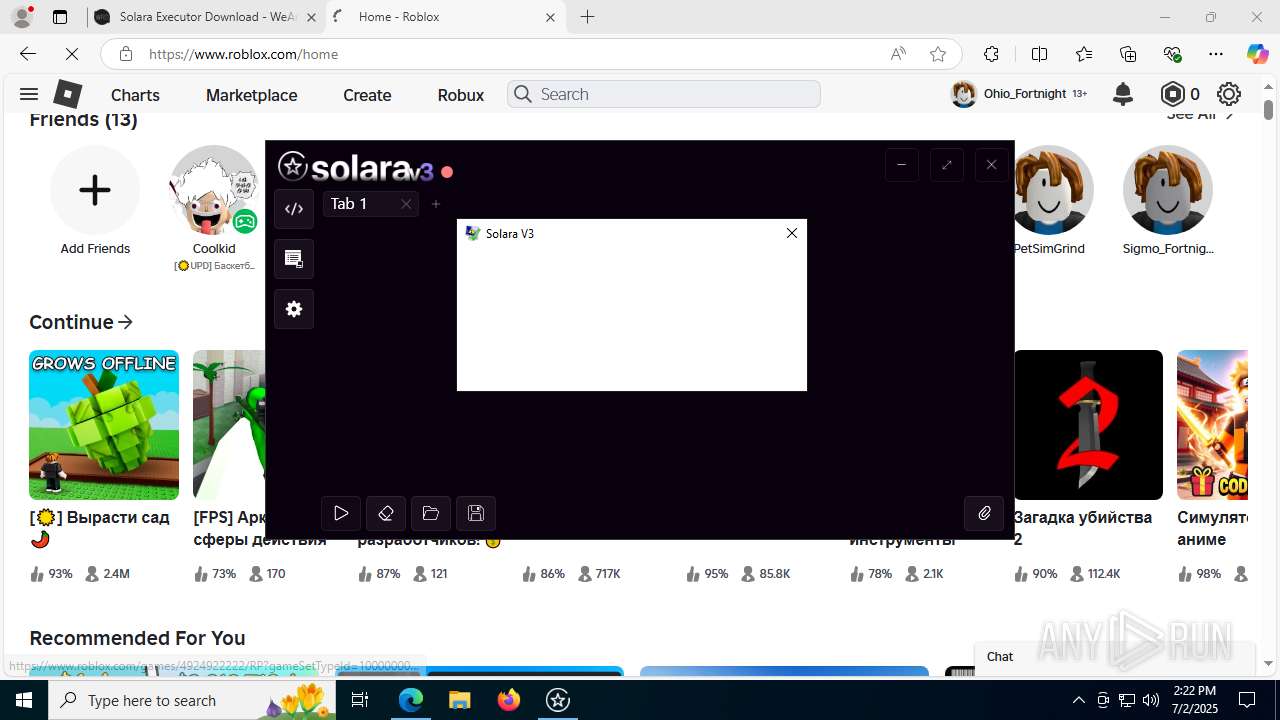Click the Solara attach paperclip icon
1280x720 pixels.
[984, 513]
